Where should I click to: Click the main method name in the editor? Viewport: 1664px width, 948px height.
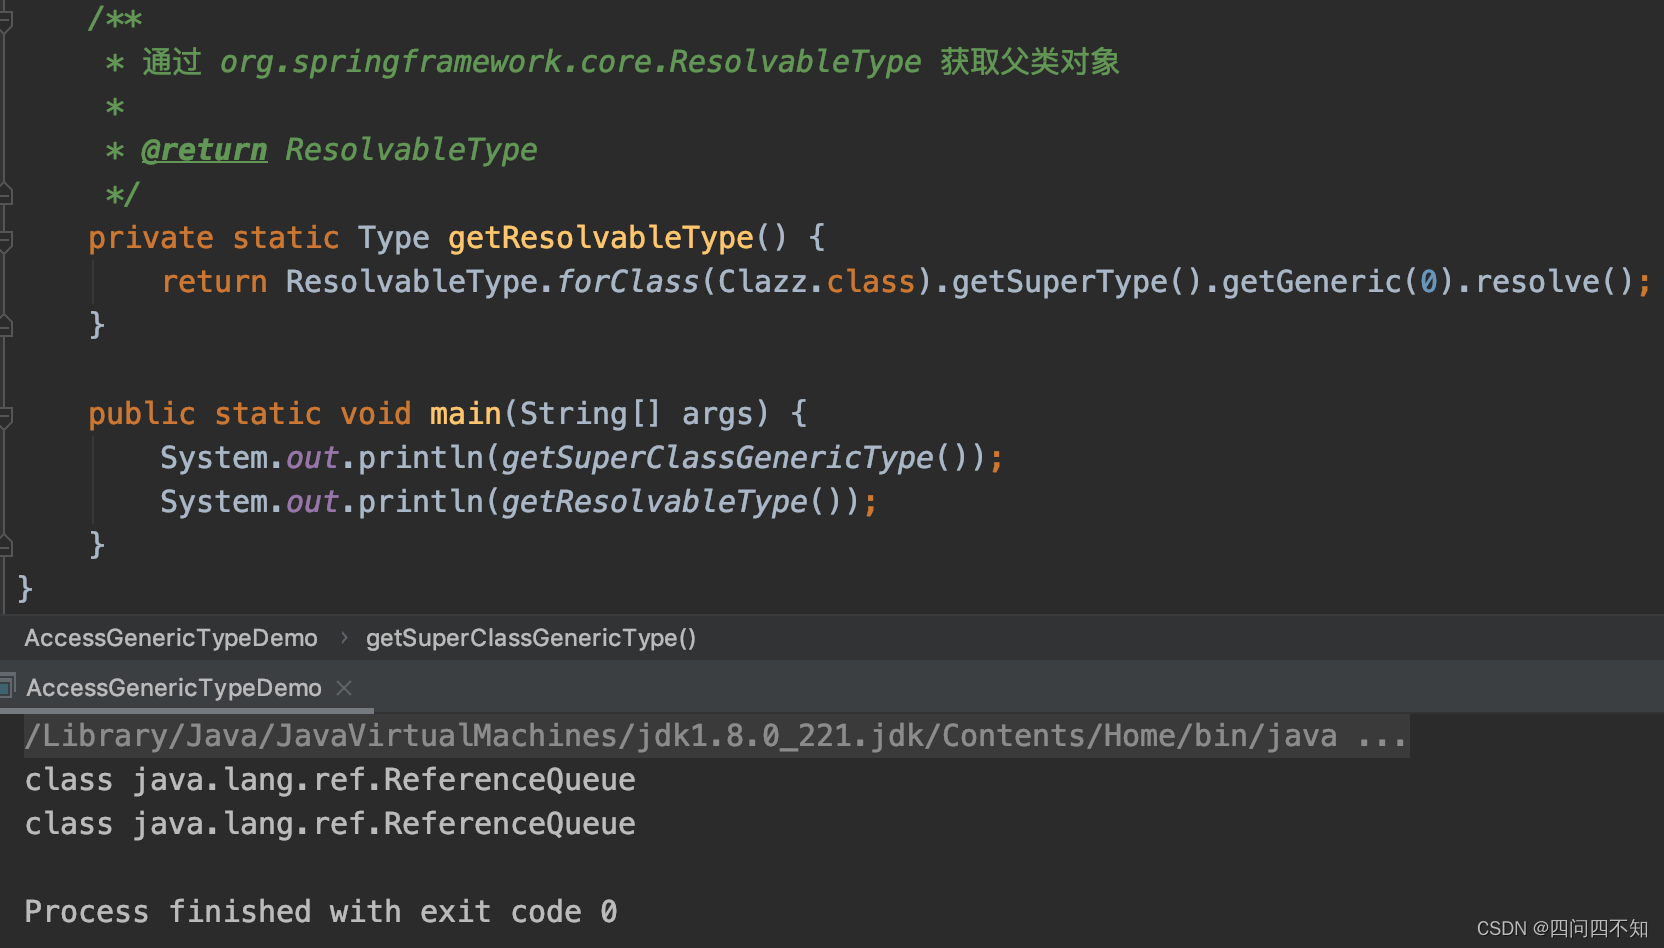(x=465, y=412)
